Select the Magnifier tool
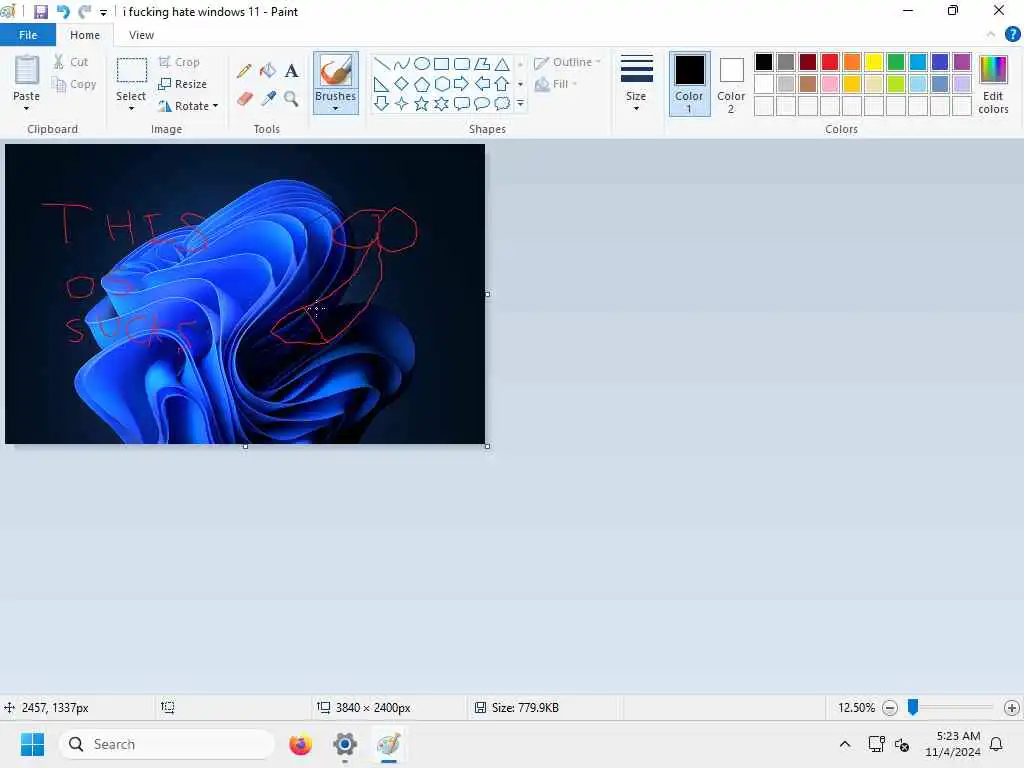 point(291,99)
